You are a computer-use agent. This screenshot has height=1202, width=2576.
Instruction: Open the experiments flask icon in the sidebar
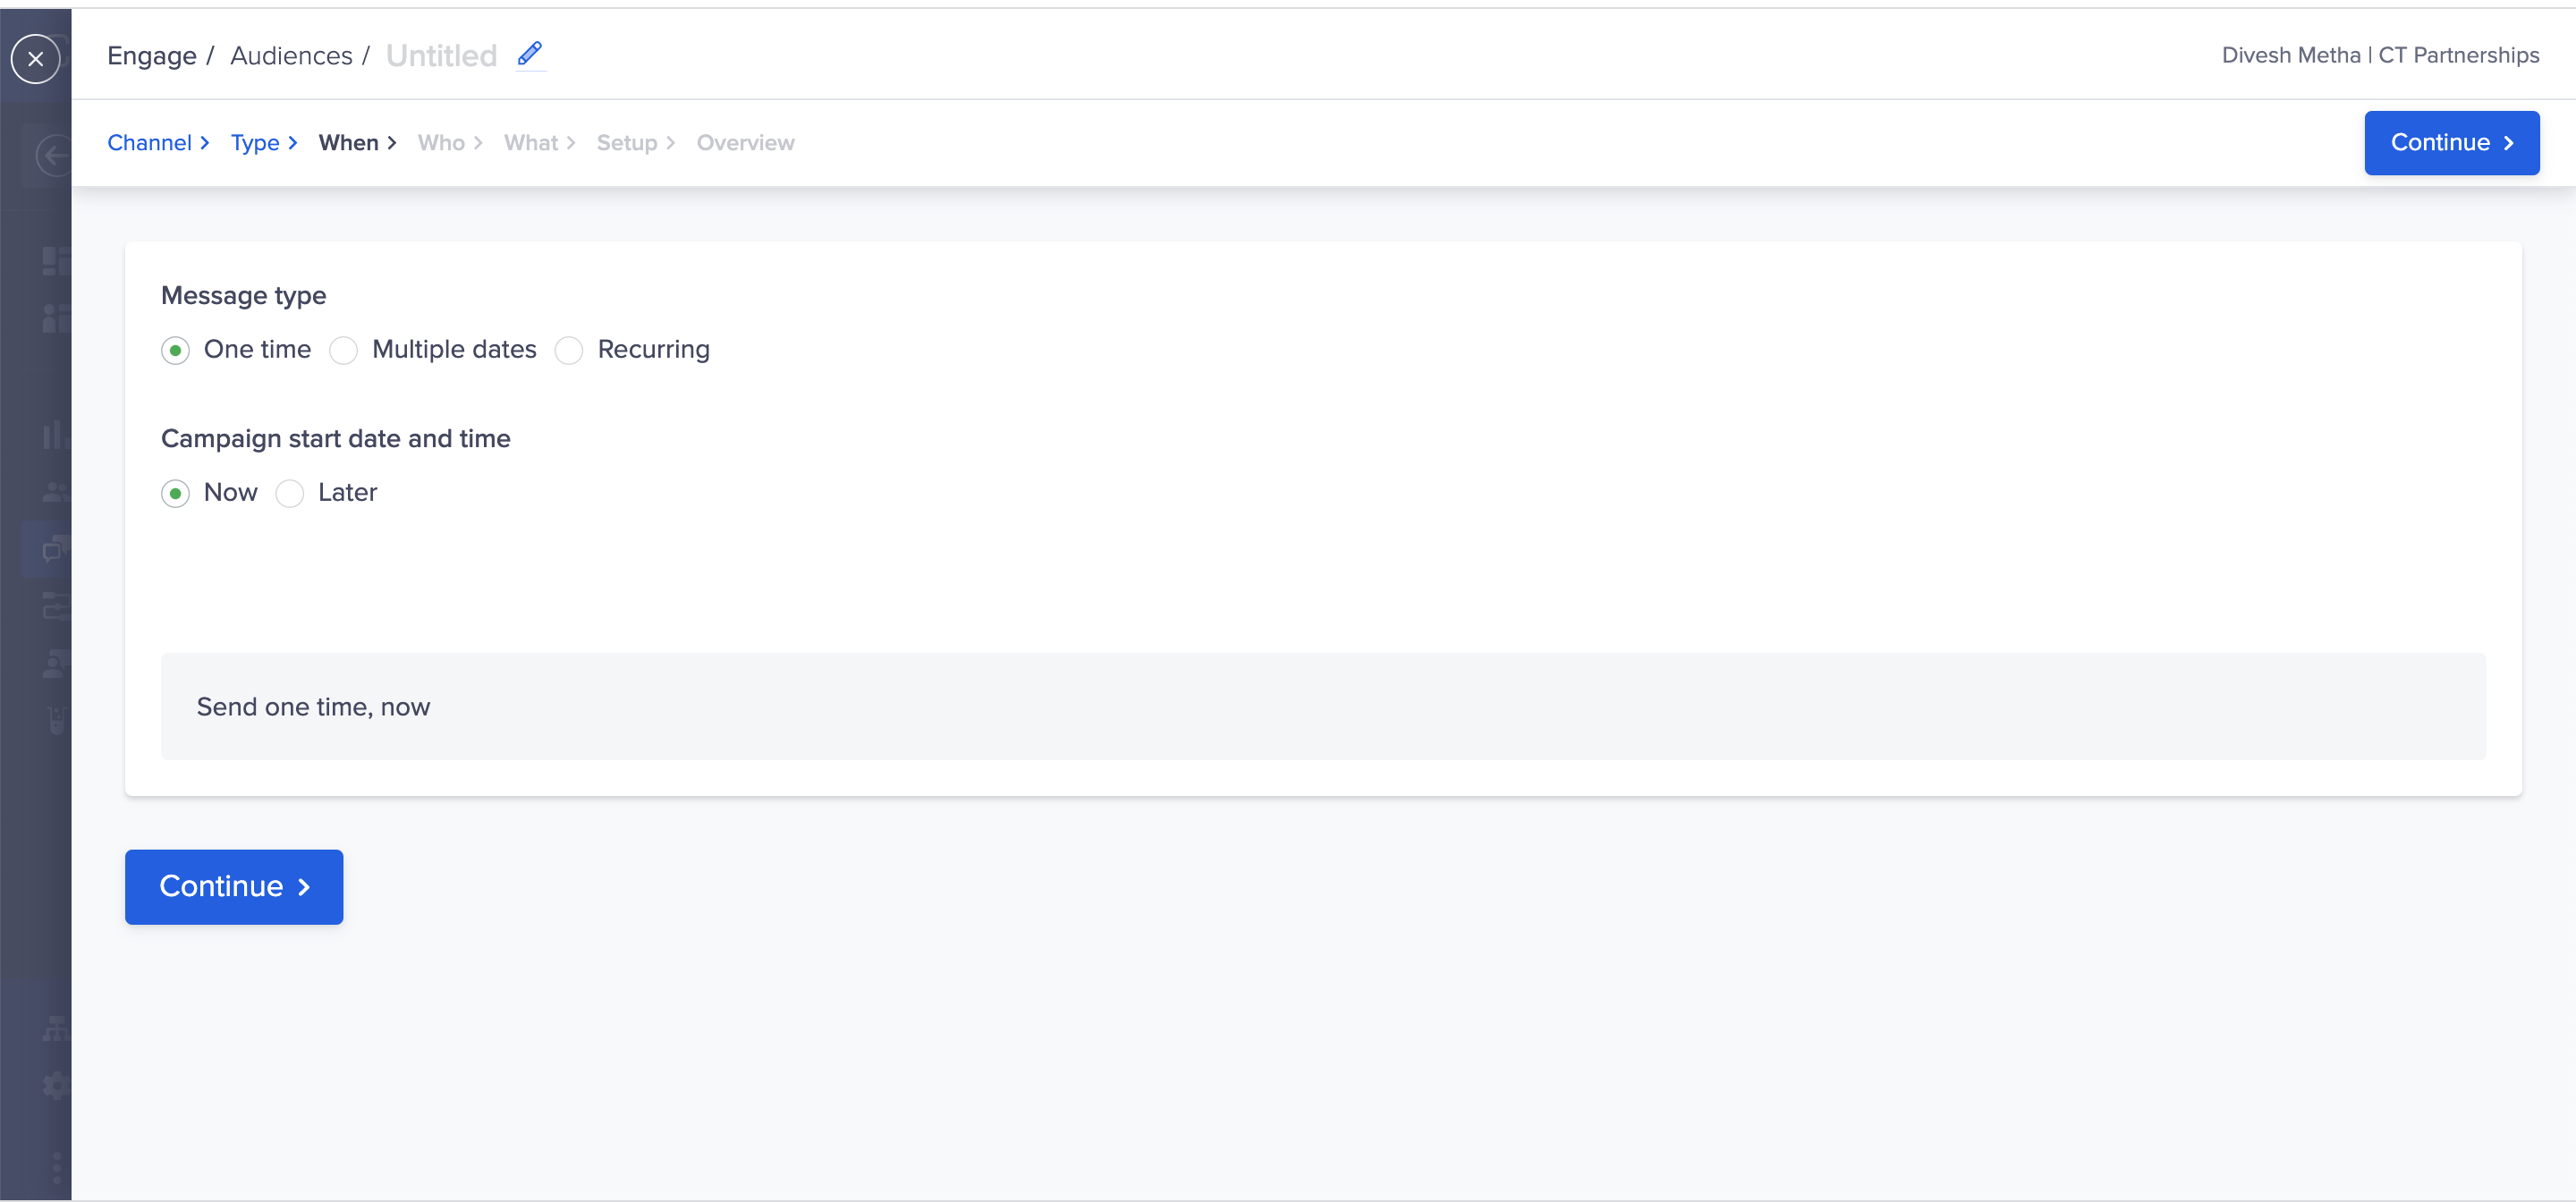pos(58,719)
